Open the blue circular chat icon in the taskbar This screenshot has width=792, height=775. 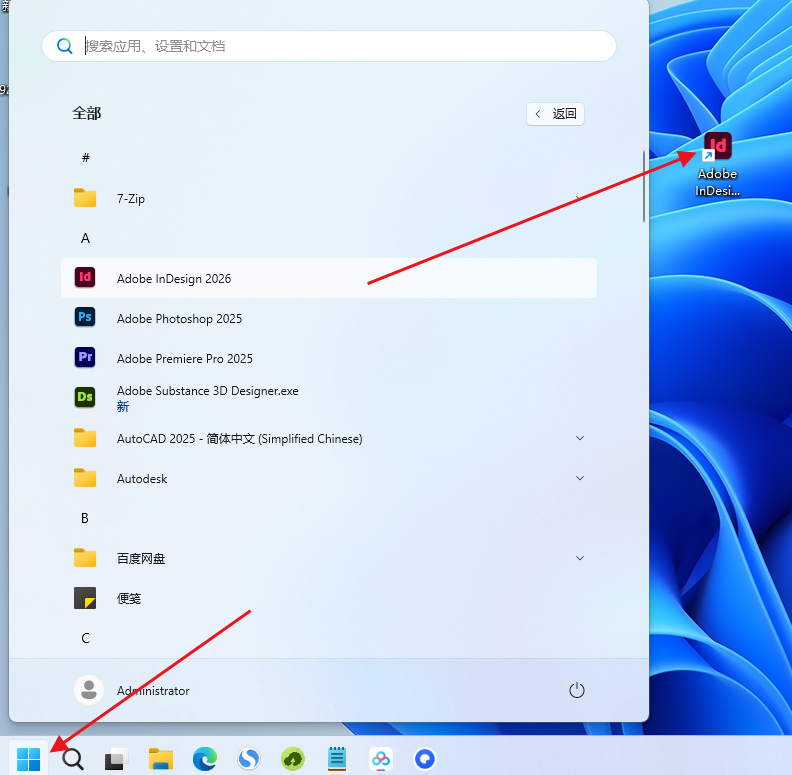pyautogui.click(x=425, y=759)
